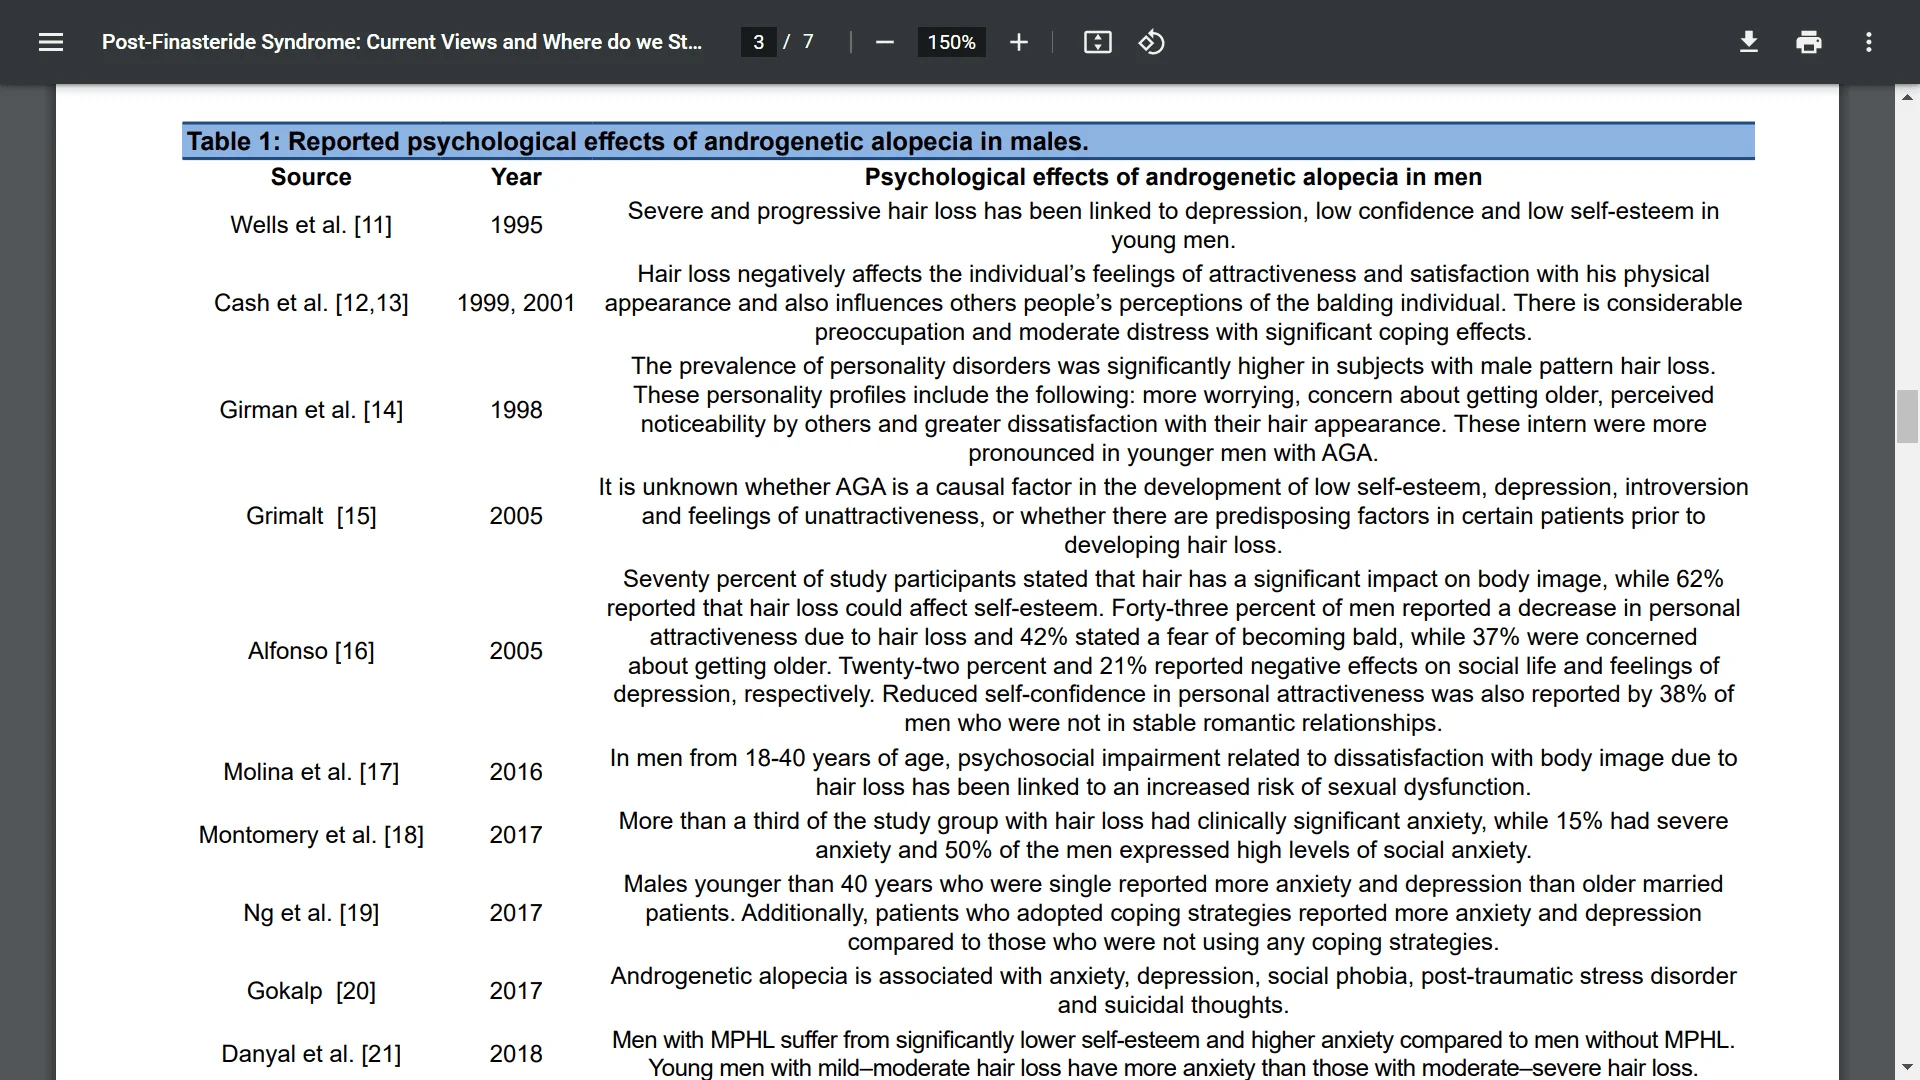
Task: Click the 'Alfonso [16]' cell
Action: click(x=311, y=651)
